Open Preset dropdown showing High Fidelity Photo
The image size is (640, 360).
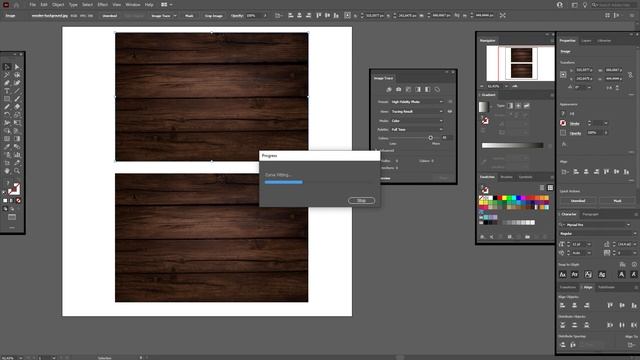pyautogui.click(x=417, y=102)
